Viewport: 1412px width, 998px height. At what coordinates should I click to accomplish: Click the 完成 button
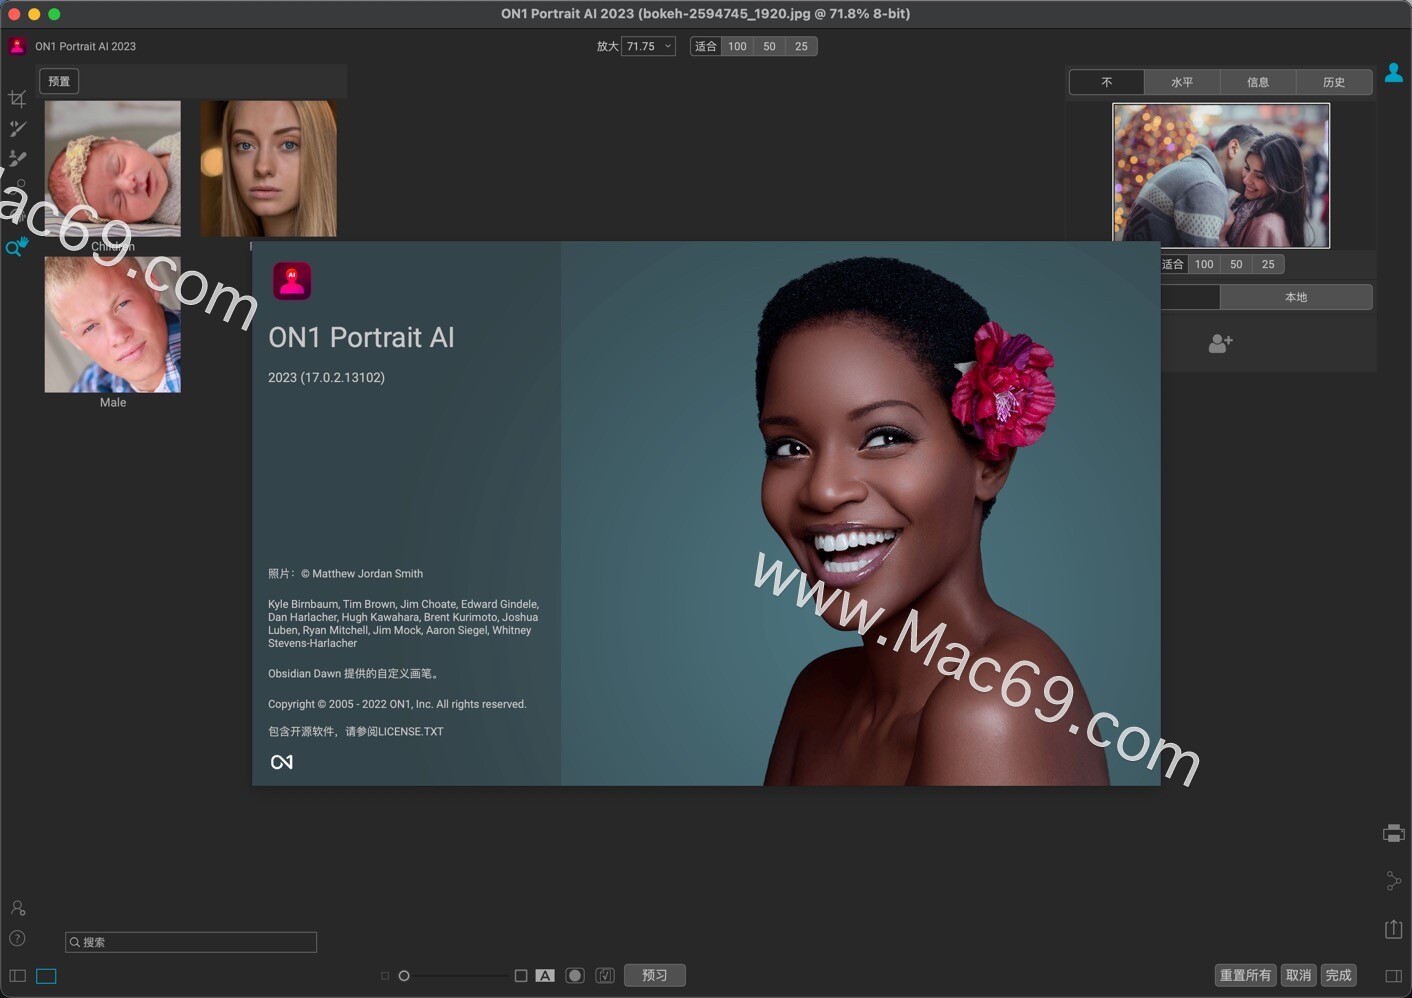coord(1339,975)
